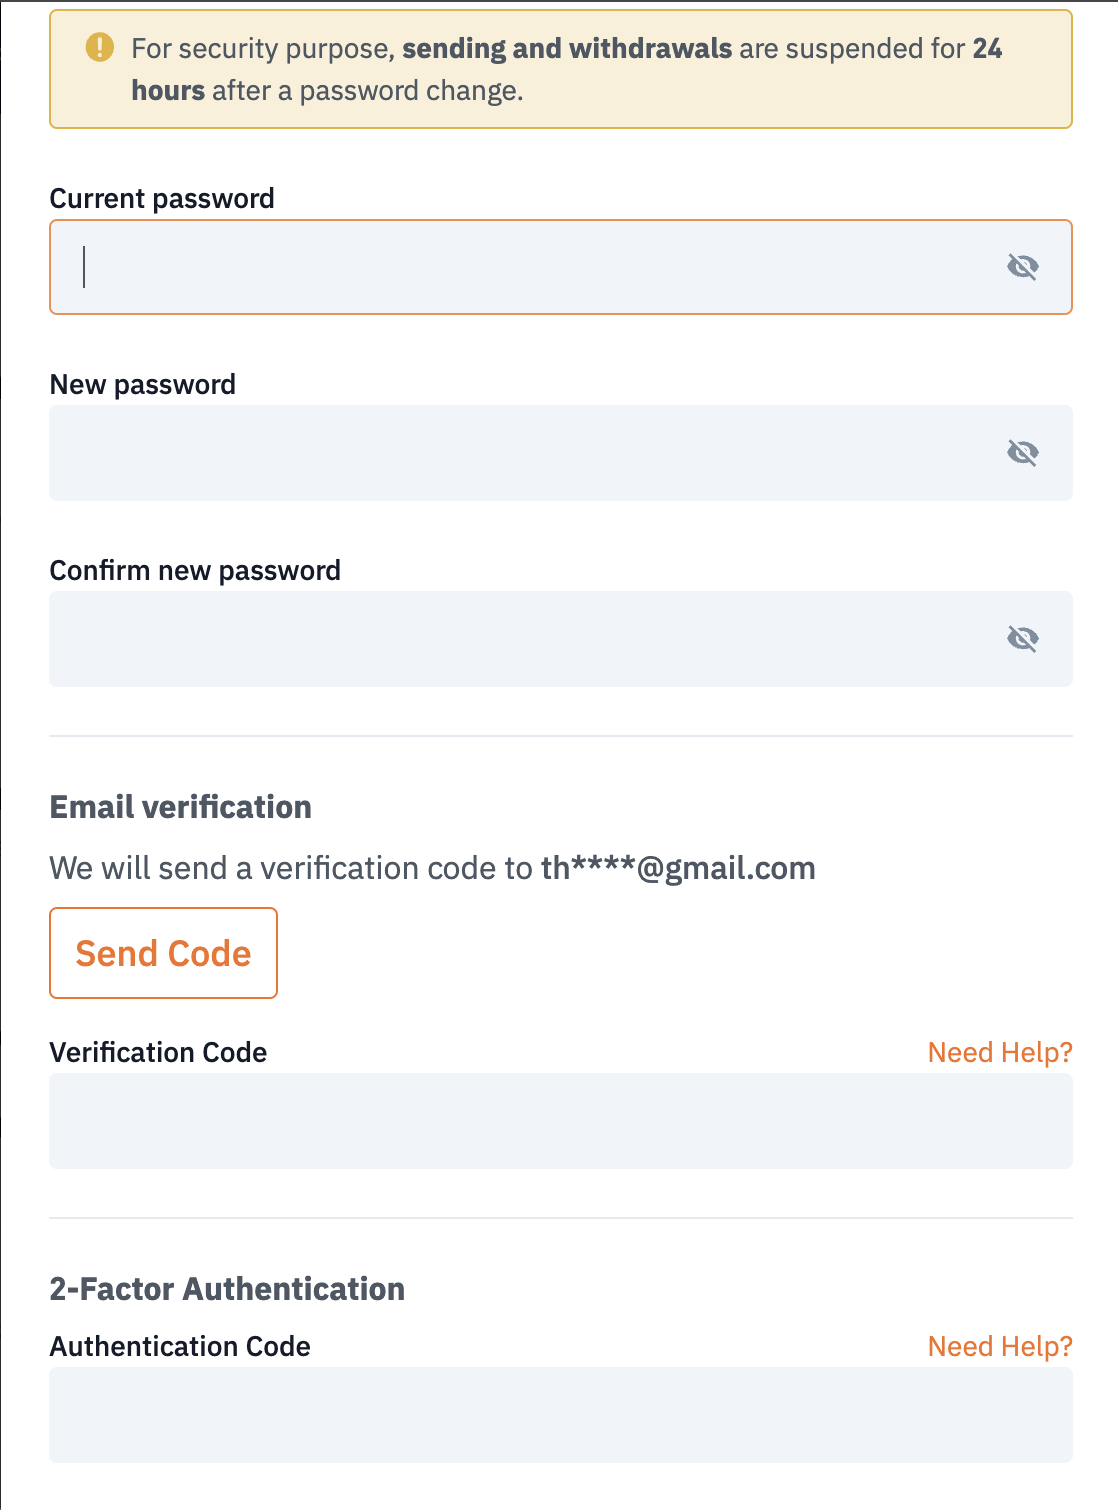The height and width of the screenshot is (1510, 1118).
Task: Click the Verification Code label text
Action: point(158,1052)
